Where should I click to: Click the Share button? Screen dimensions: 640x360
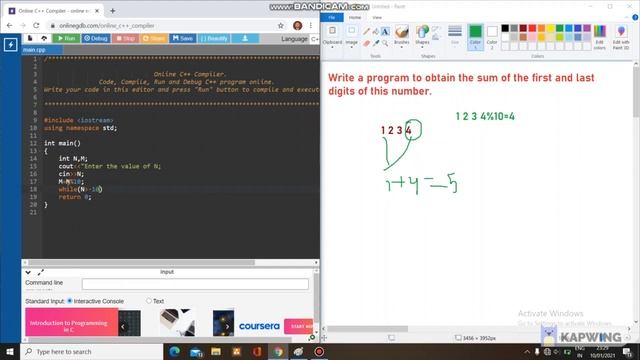click(x=154, y=38)
